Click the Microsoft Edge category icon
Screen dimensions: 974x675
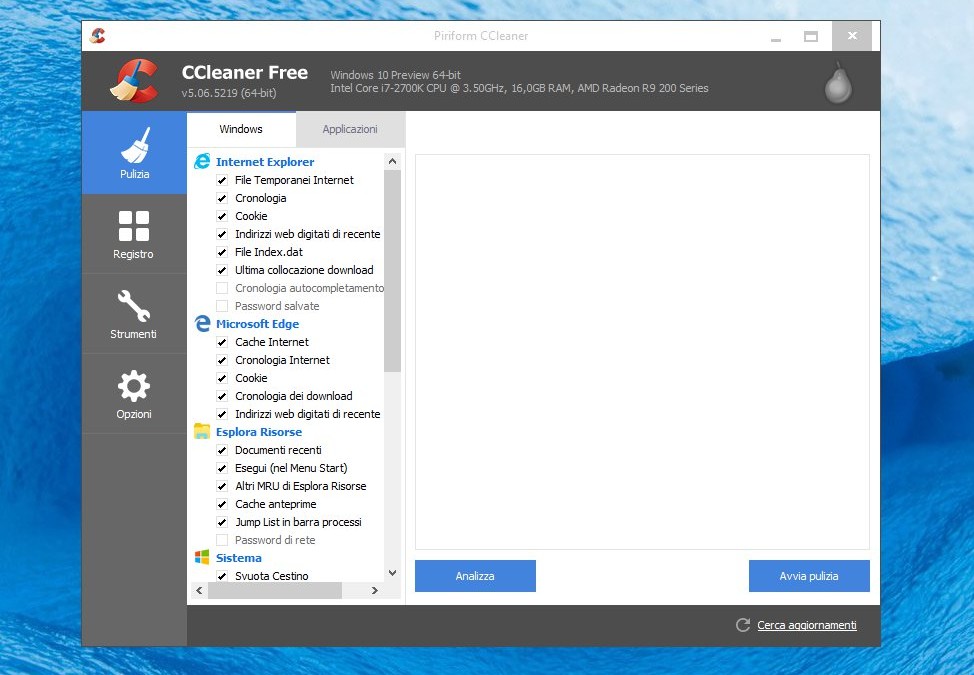tap(202, 324)
